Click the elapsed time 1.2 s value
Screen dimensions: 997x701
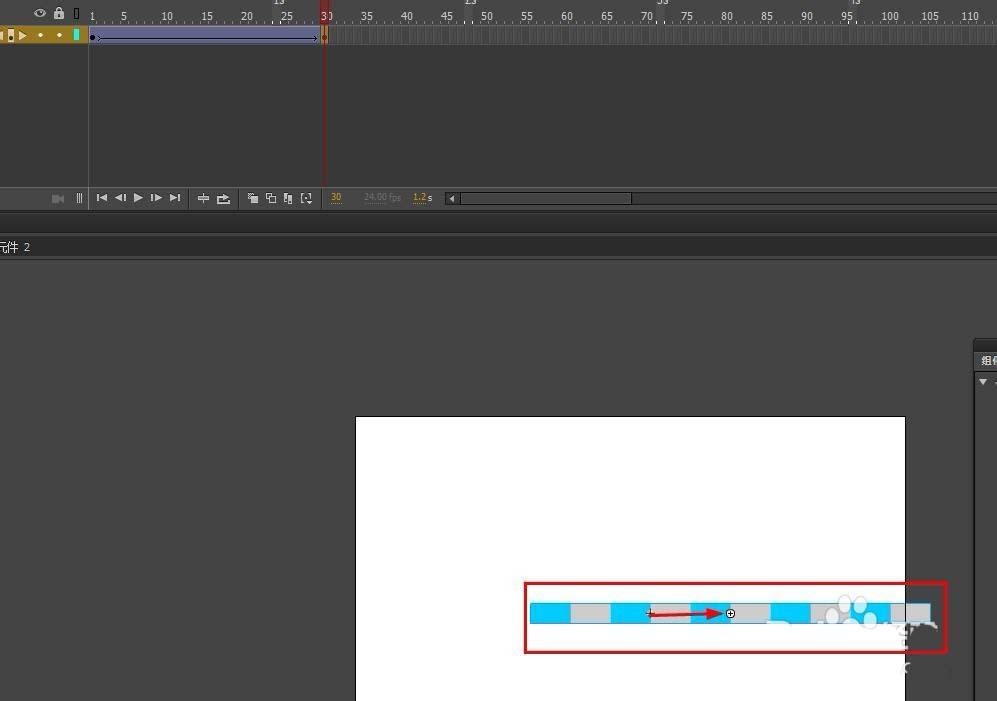(x=422, y=197)
